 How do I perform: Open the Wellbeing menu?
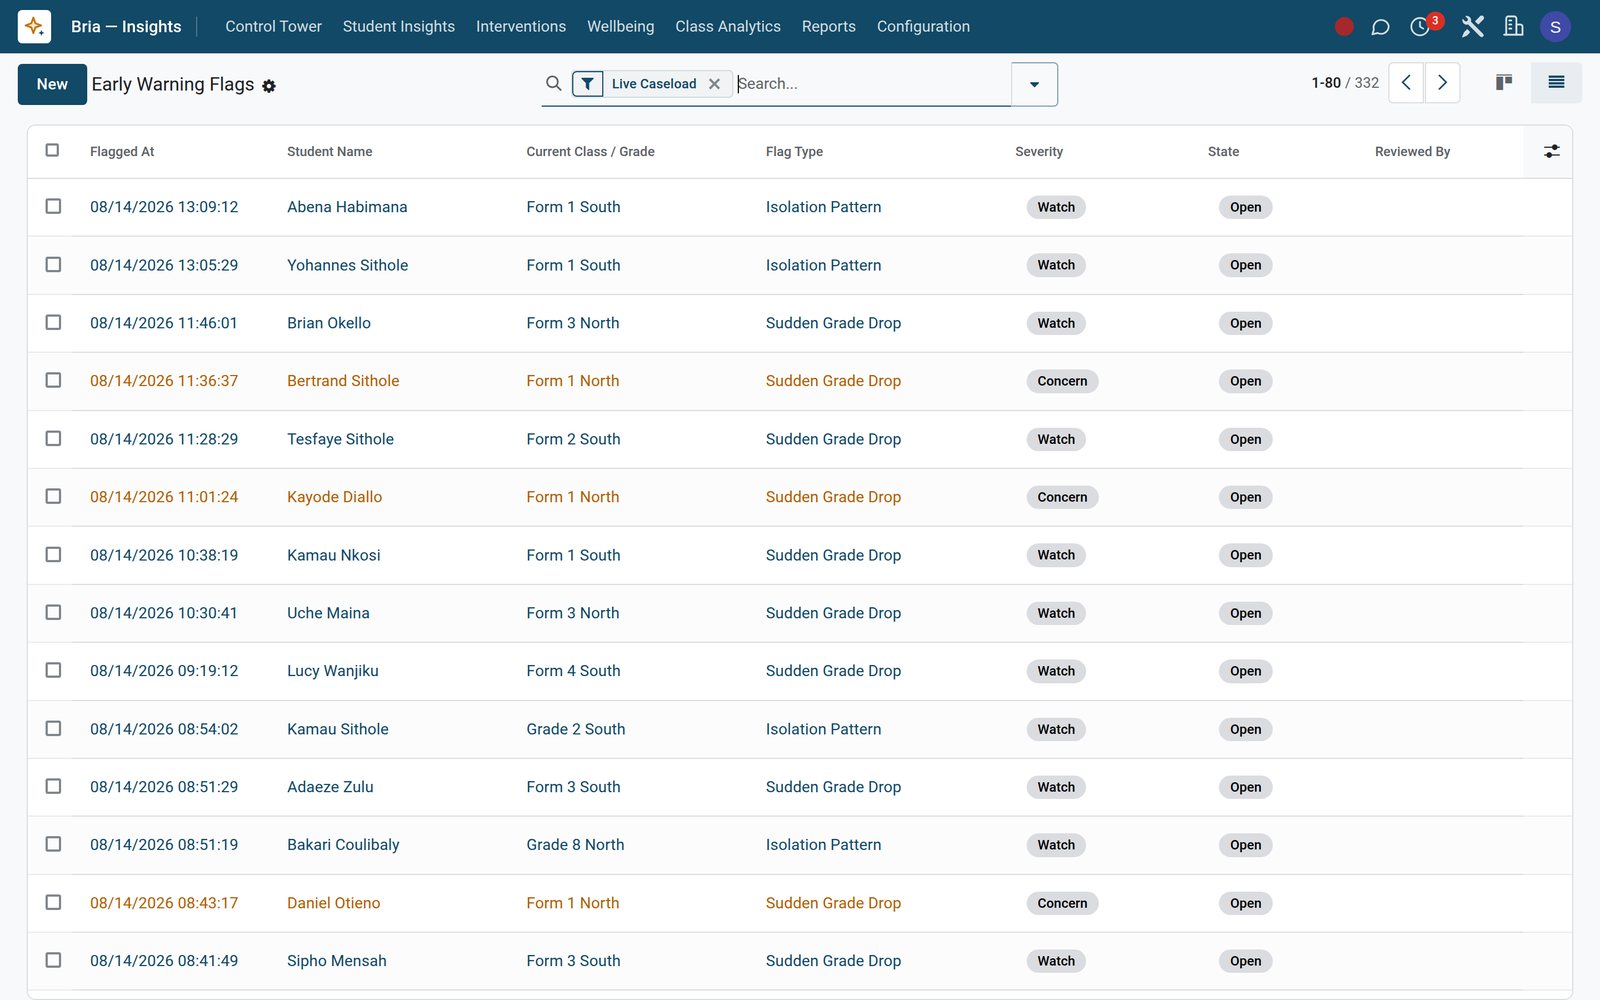[x=620, y=27]
